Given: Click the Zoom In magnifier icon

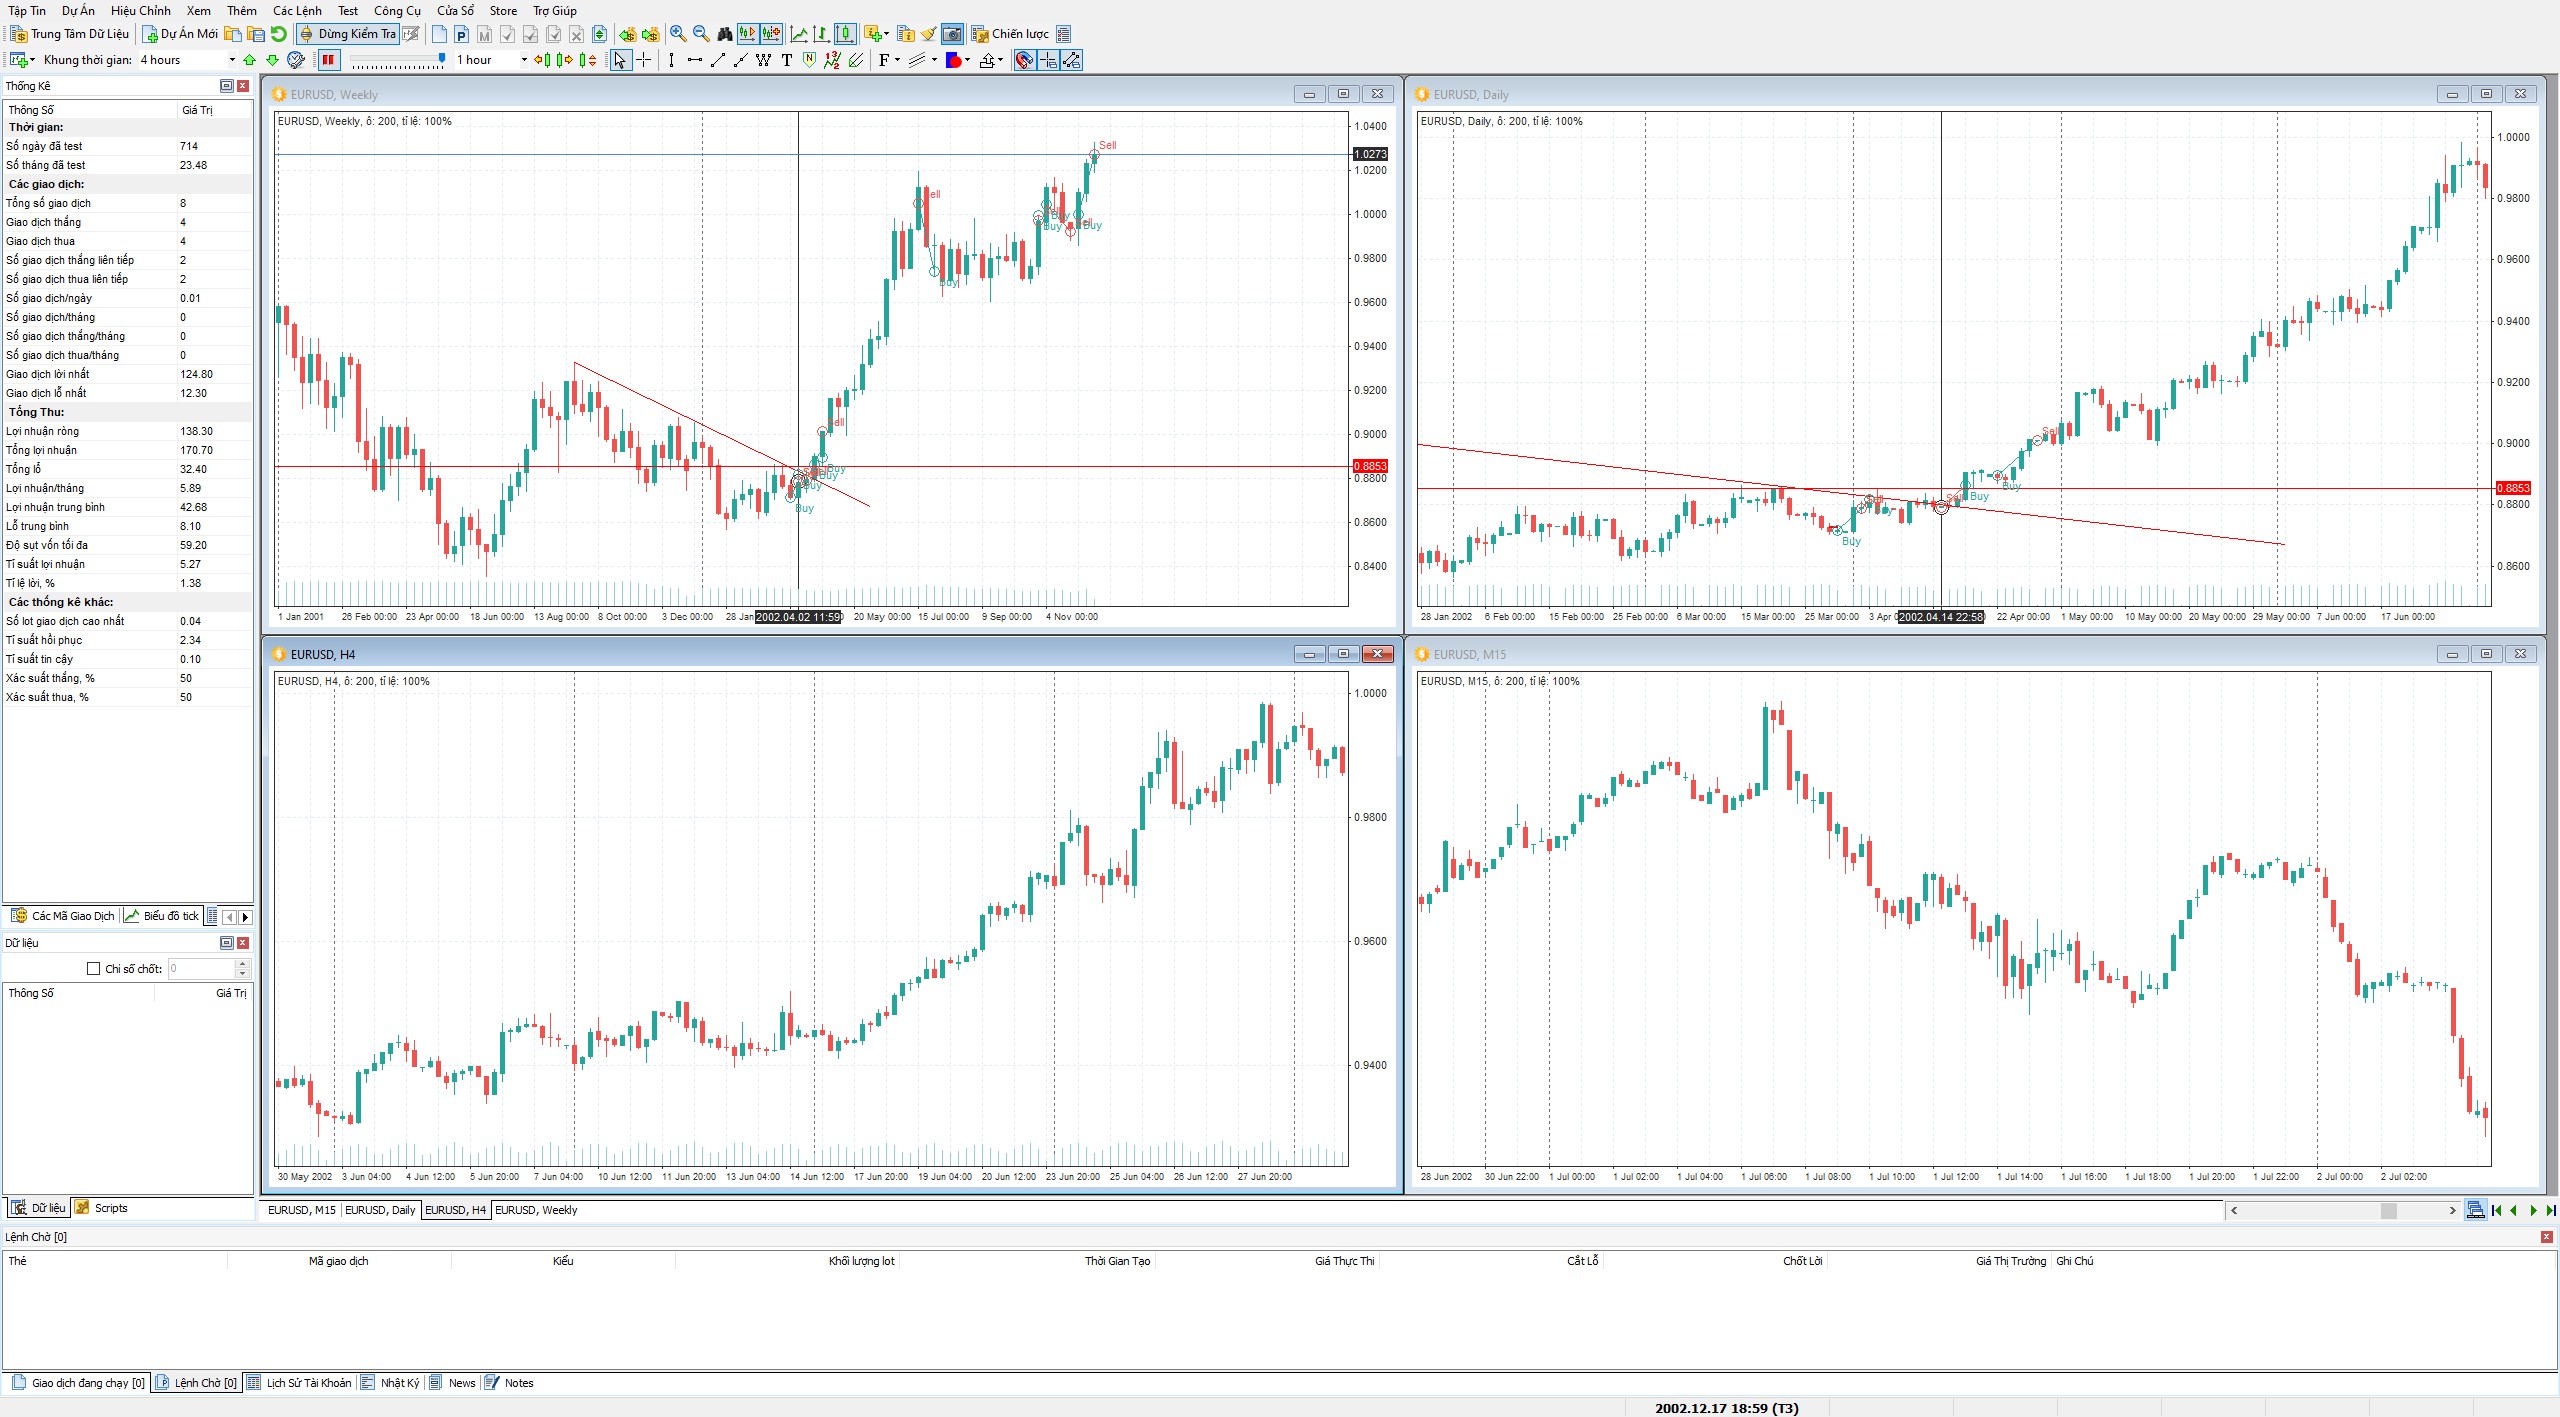Looking at the screenshot, I should [678, 34].
